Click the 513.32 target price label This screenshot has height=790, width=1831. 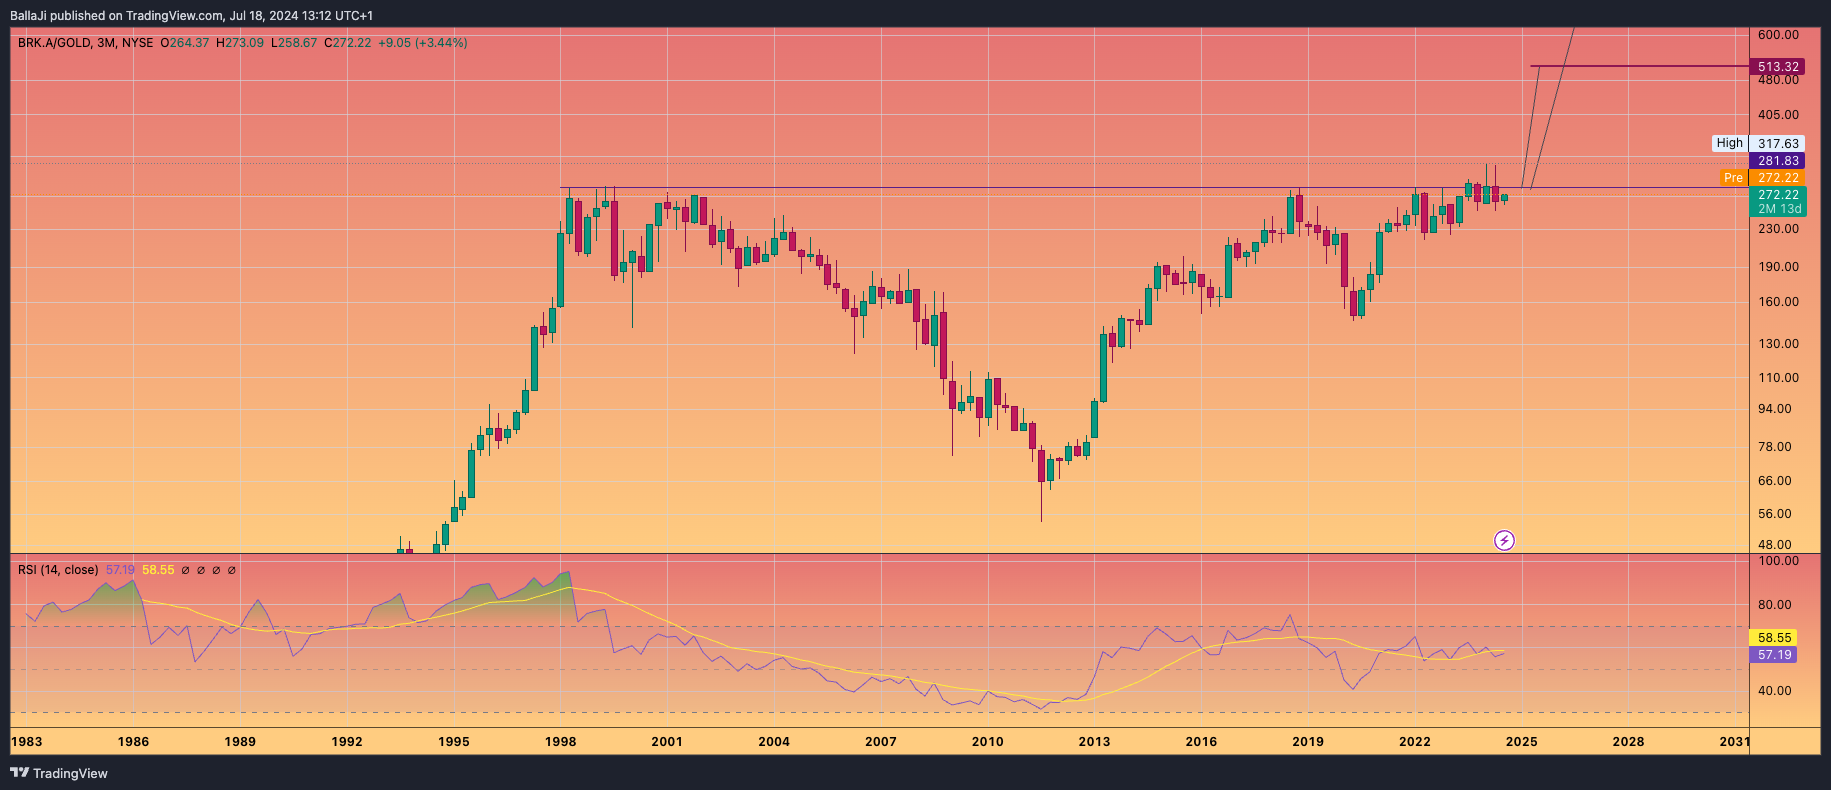[x=1778, y=67]
